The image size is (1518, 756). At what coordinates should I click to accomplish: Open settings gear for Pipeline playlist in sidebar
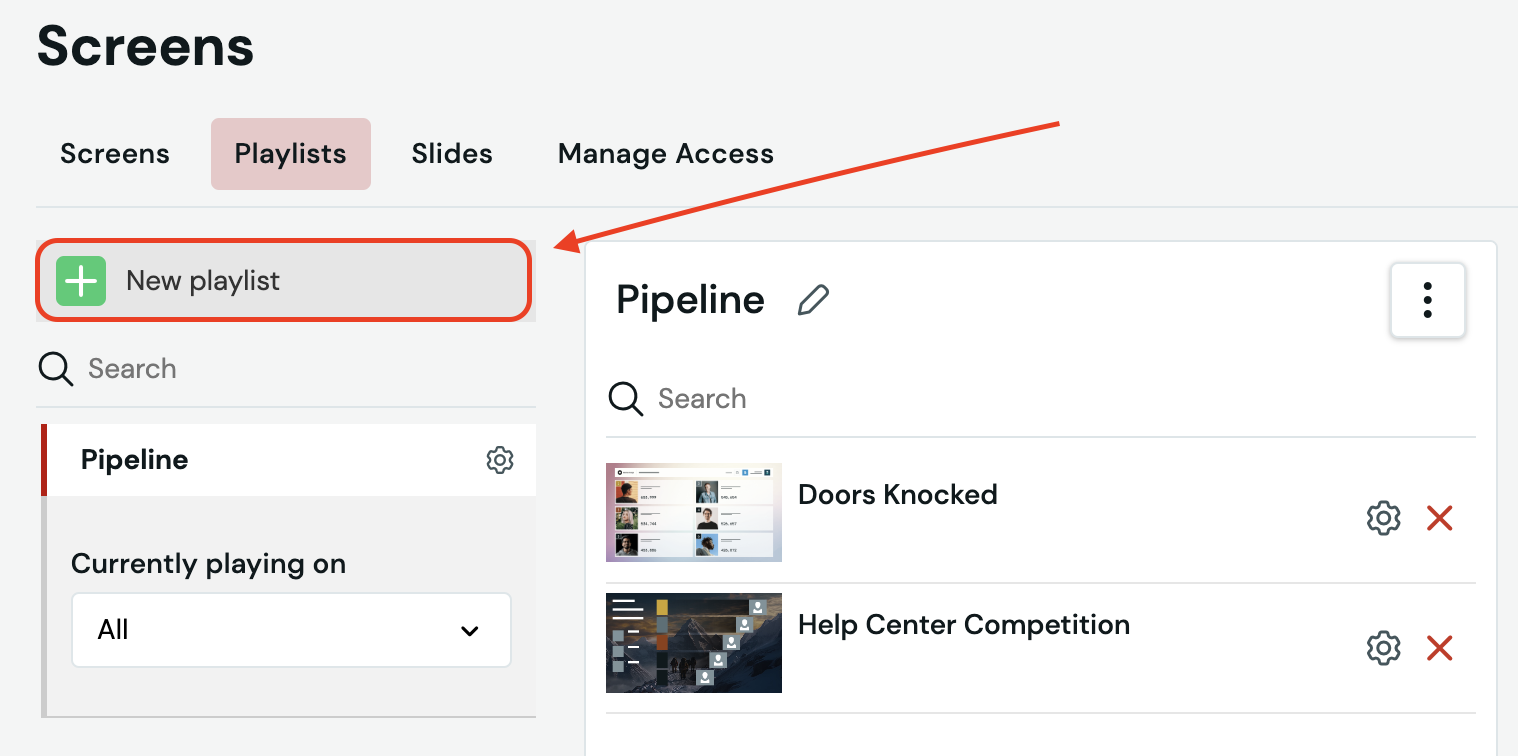[500, 460]
